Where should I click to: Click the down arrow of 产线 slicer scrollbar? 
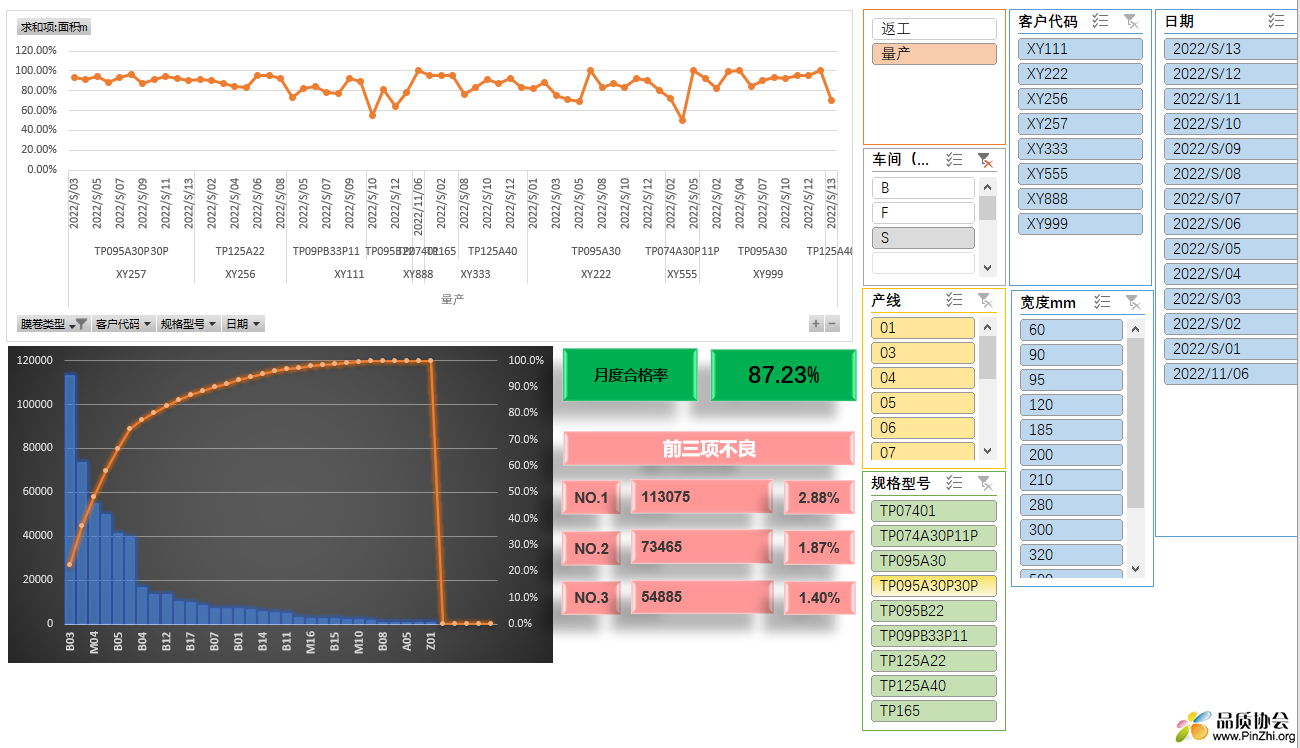coord(987,451)
